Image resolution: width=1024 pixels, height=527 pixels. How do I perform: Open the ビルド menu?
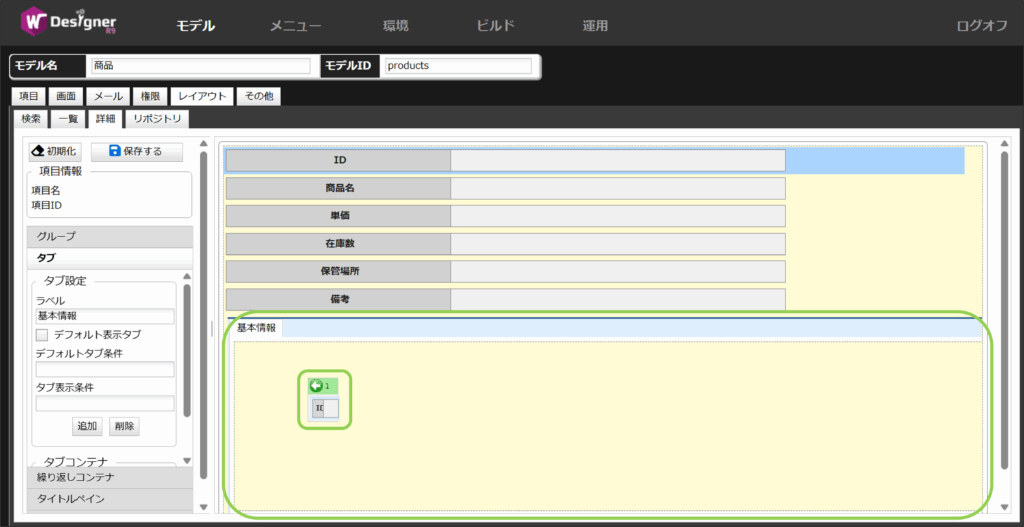click(495, 26)
